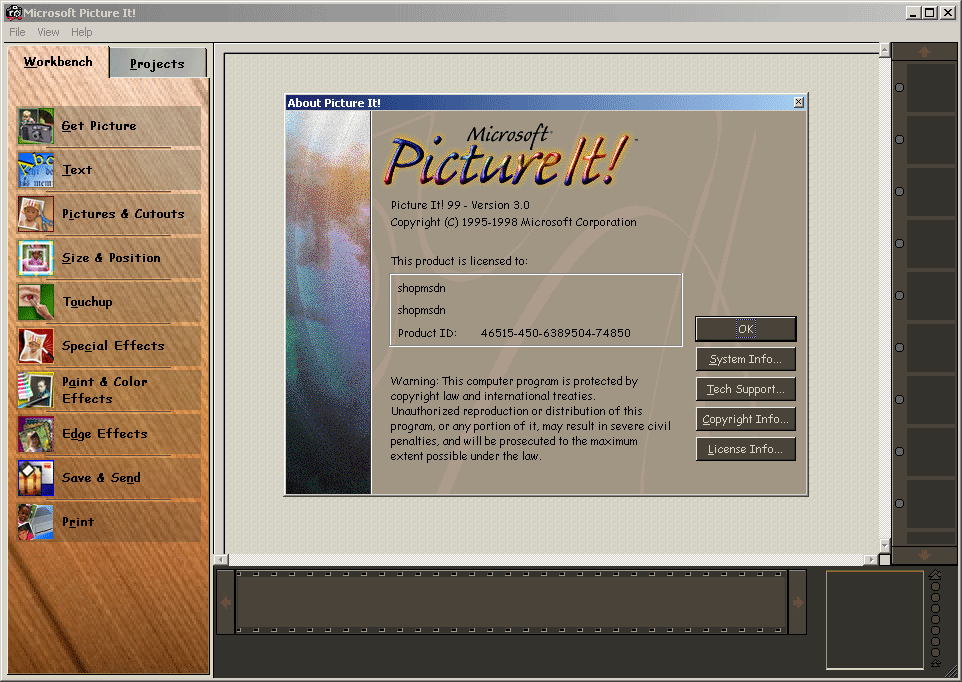This screenshot has width=962, height=682.
Task: Click canvas vertical scrollbar down arrow
Action: click(884, 545)
